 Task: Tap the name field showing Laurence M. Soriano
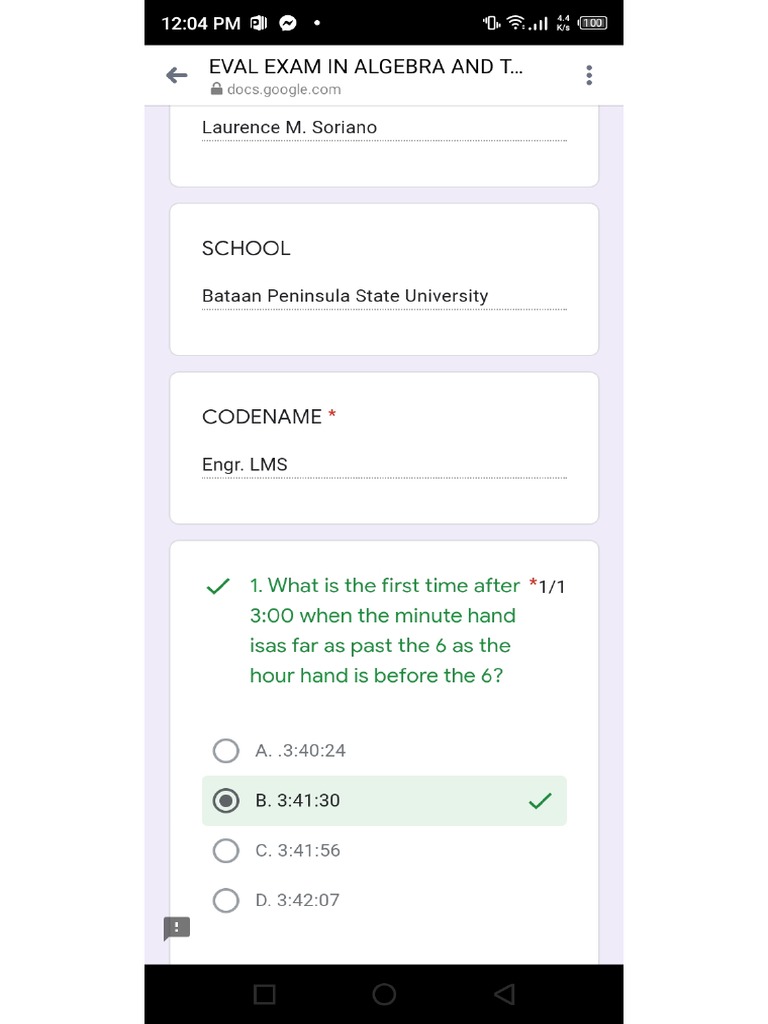click(x=383, y=127)
